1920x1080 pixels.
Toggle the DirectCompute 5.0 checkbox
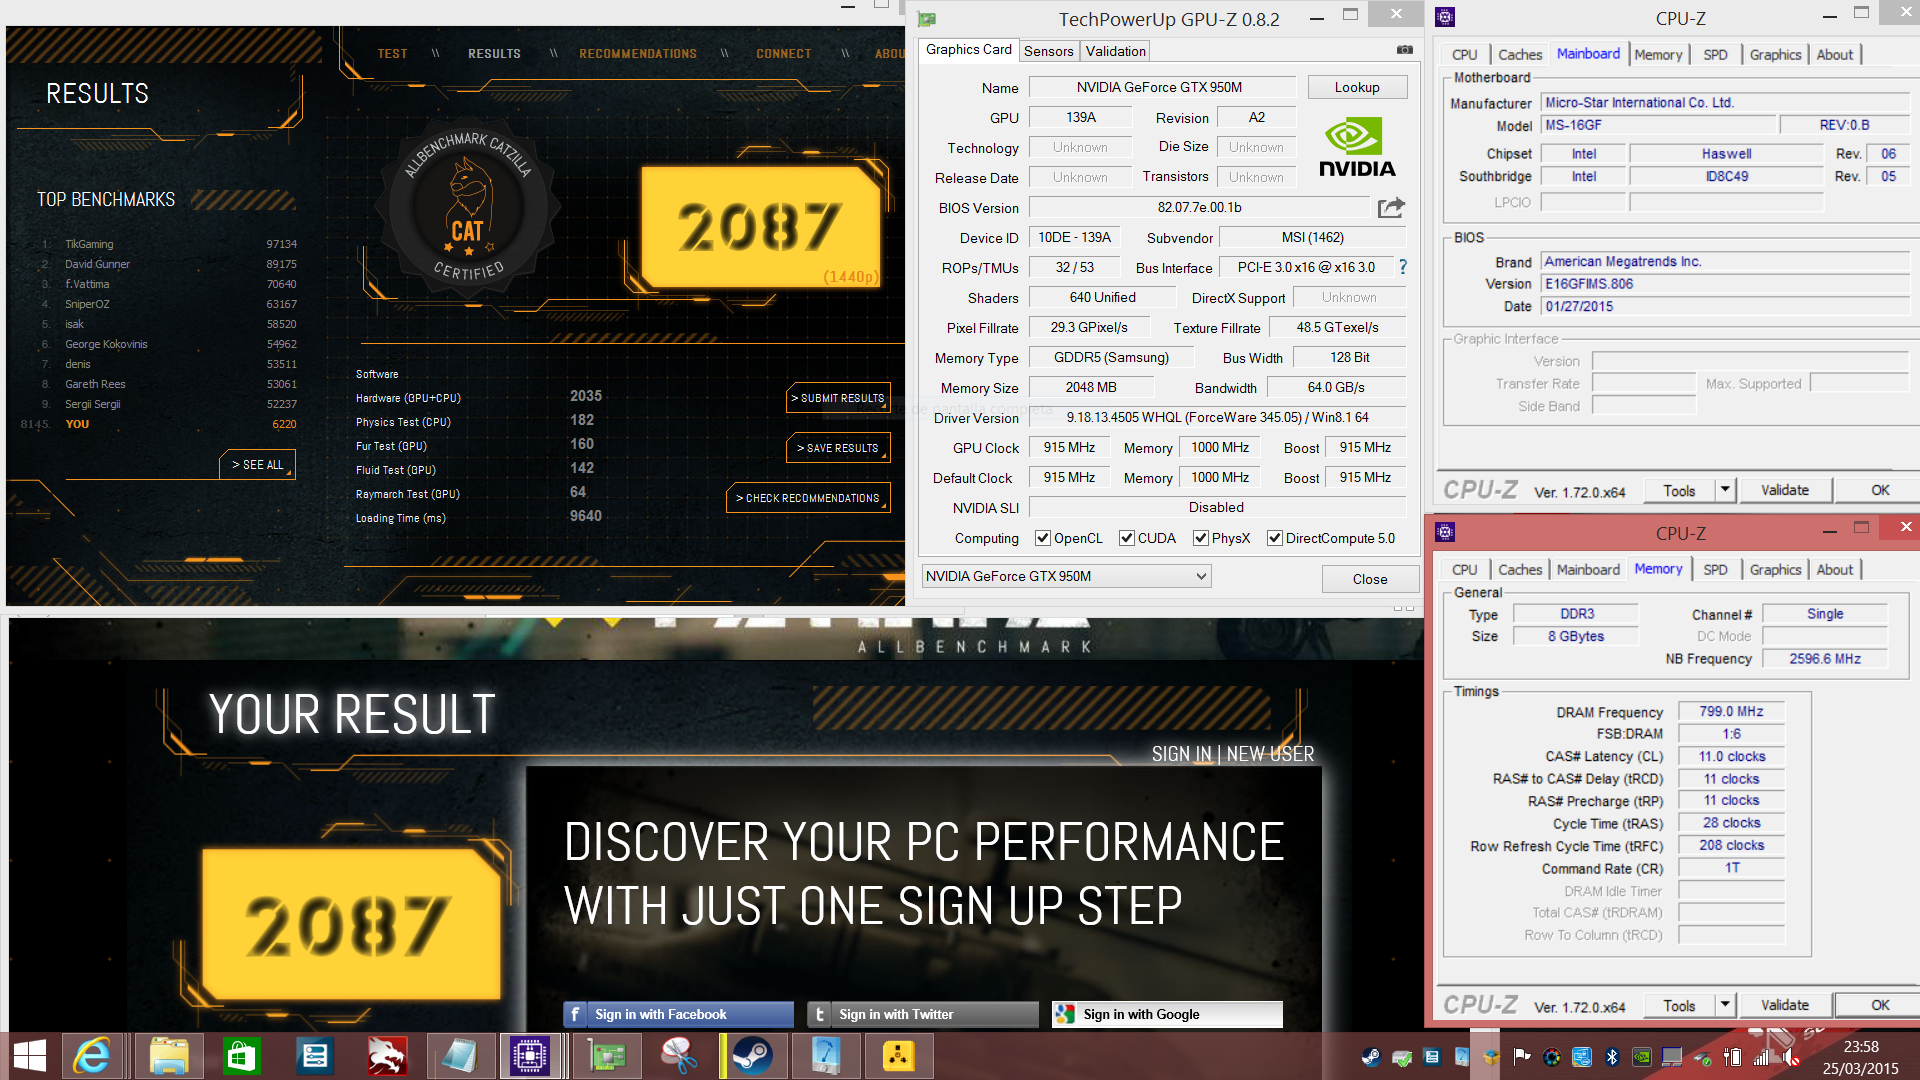point(1275,538)
